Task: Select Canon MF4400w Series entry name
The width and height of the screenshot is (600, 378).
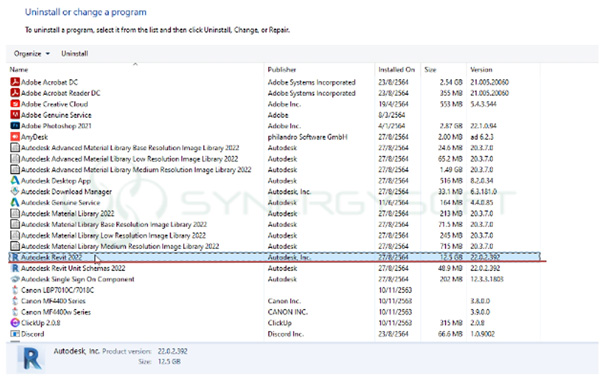Action: coord(56,312)
